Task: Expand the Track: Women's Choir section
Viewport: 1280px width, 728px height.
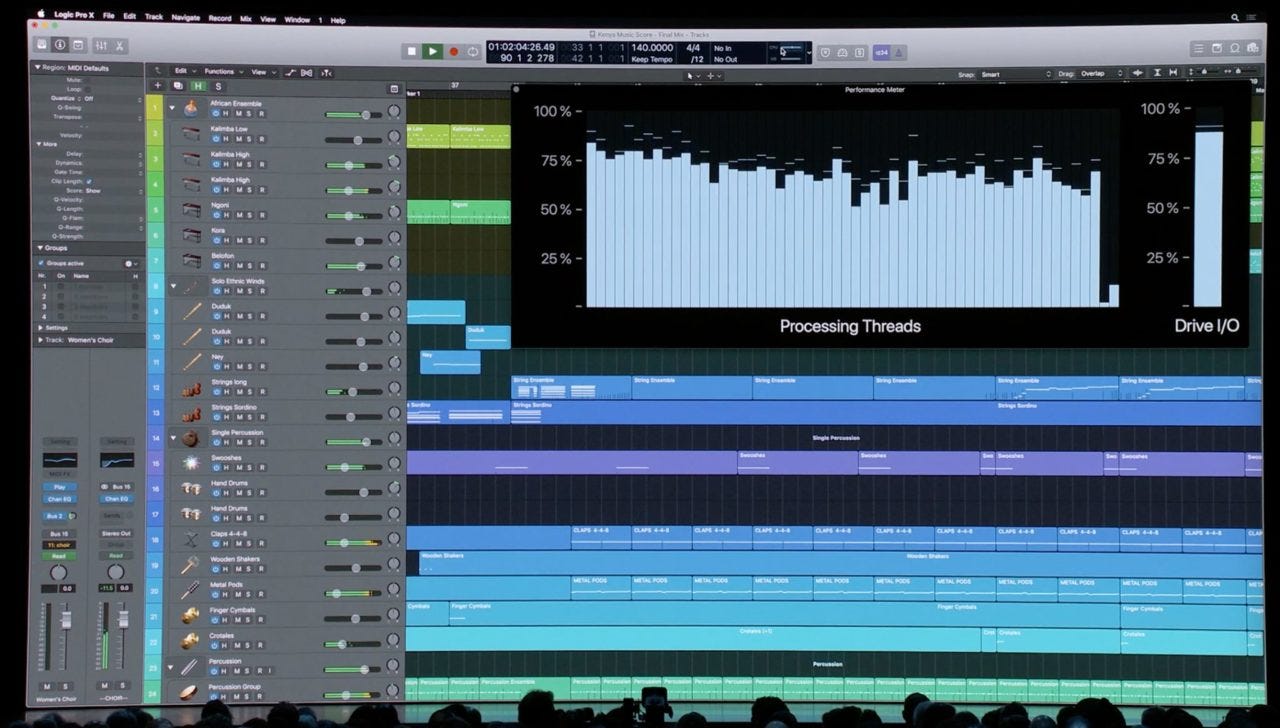Action: coord(41,340)
